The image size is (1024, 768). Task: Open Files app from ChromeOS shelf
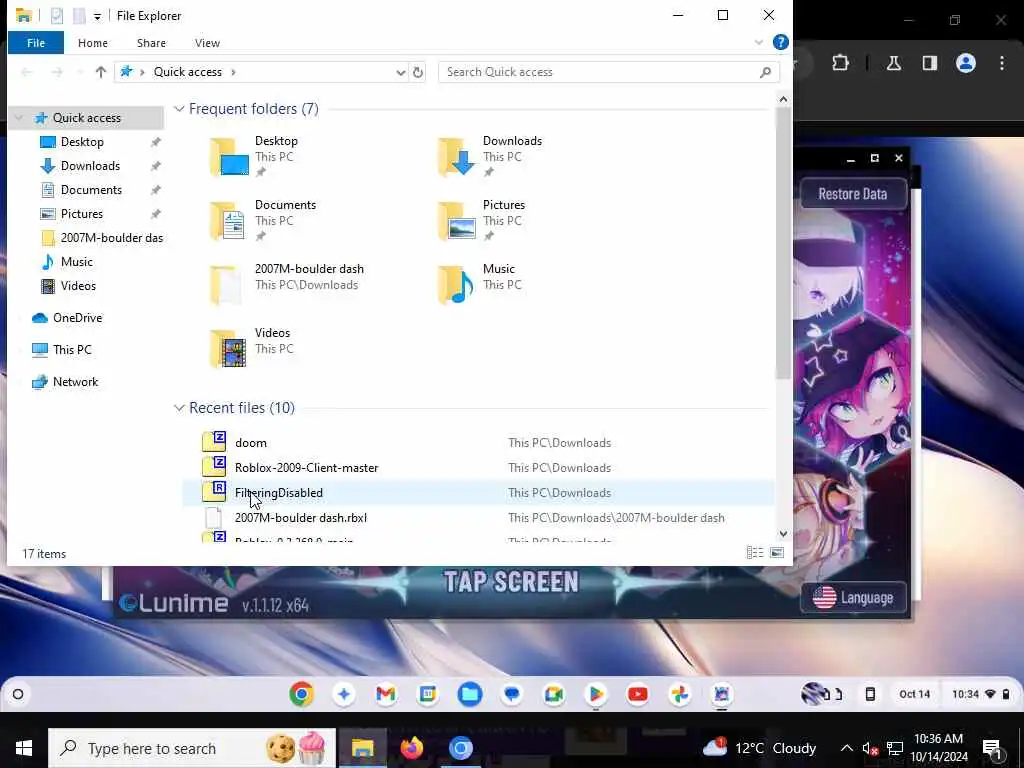tap(470, 694)
